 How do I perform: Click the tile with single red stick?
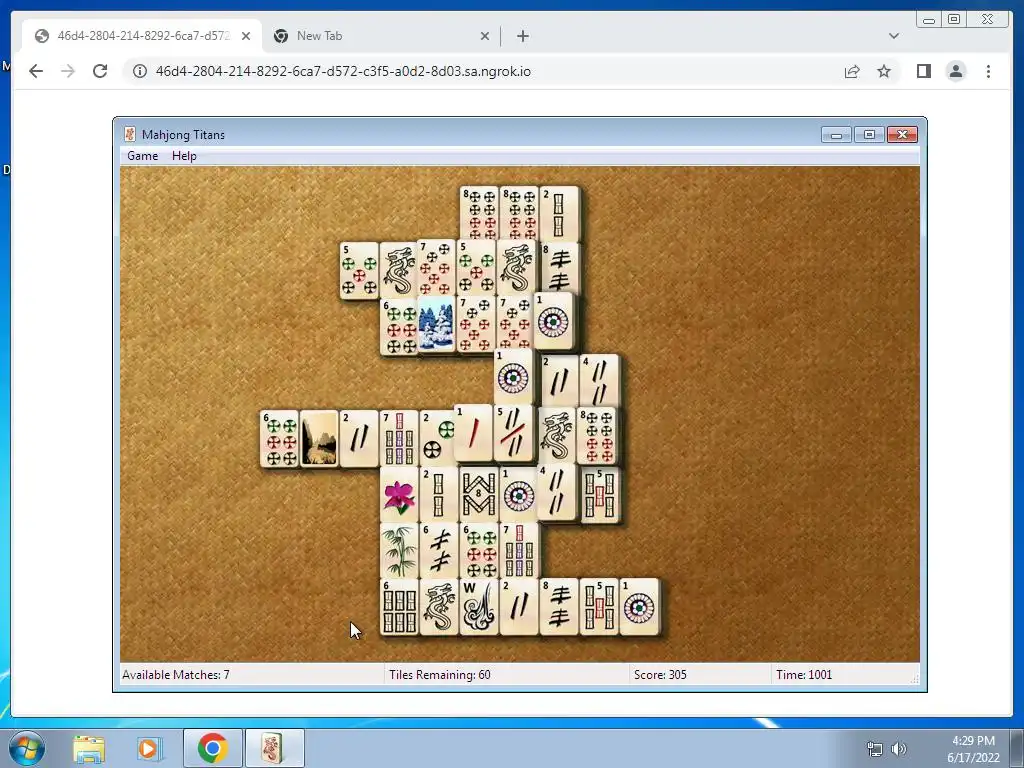(x=473, y=433)
